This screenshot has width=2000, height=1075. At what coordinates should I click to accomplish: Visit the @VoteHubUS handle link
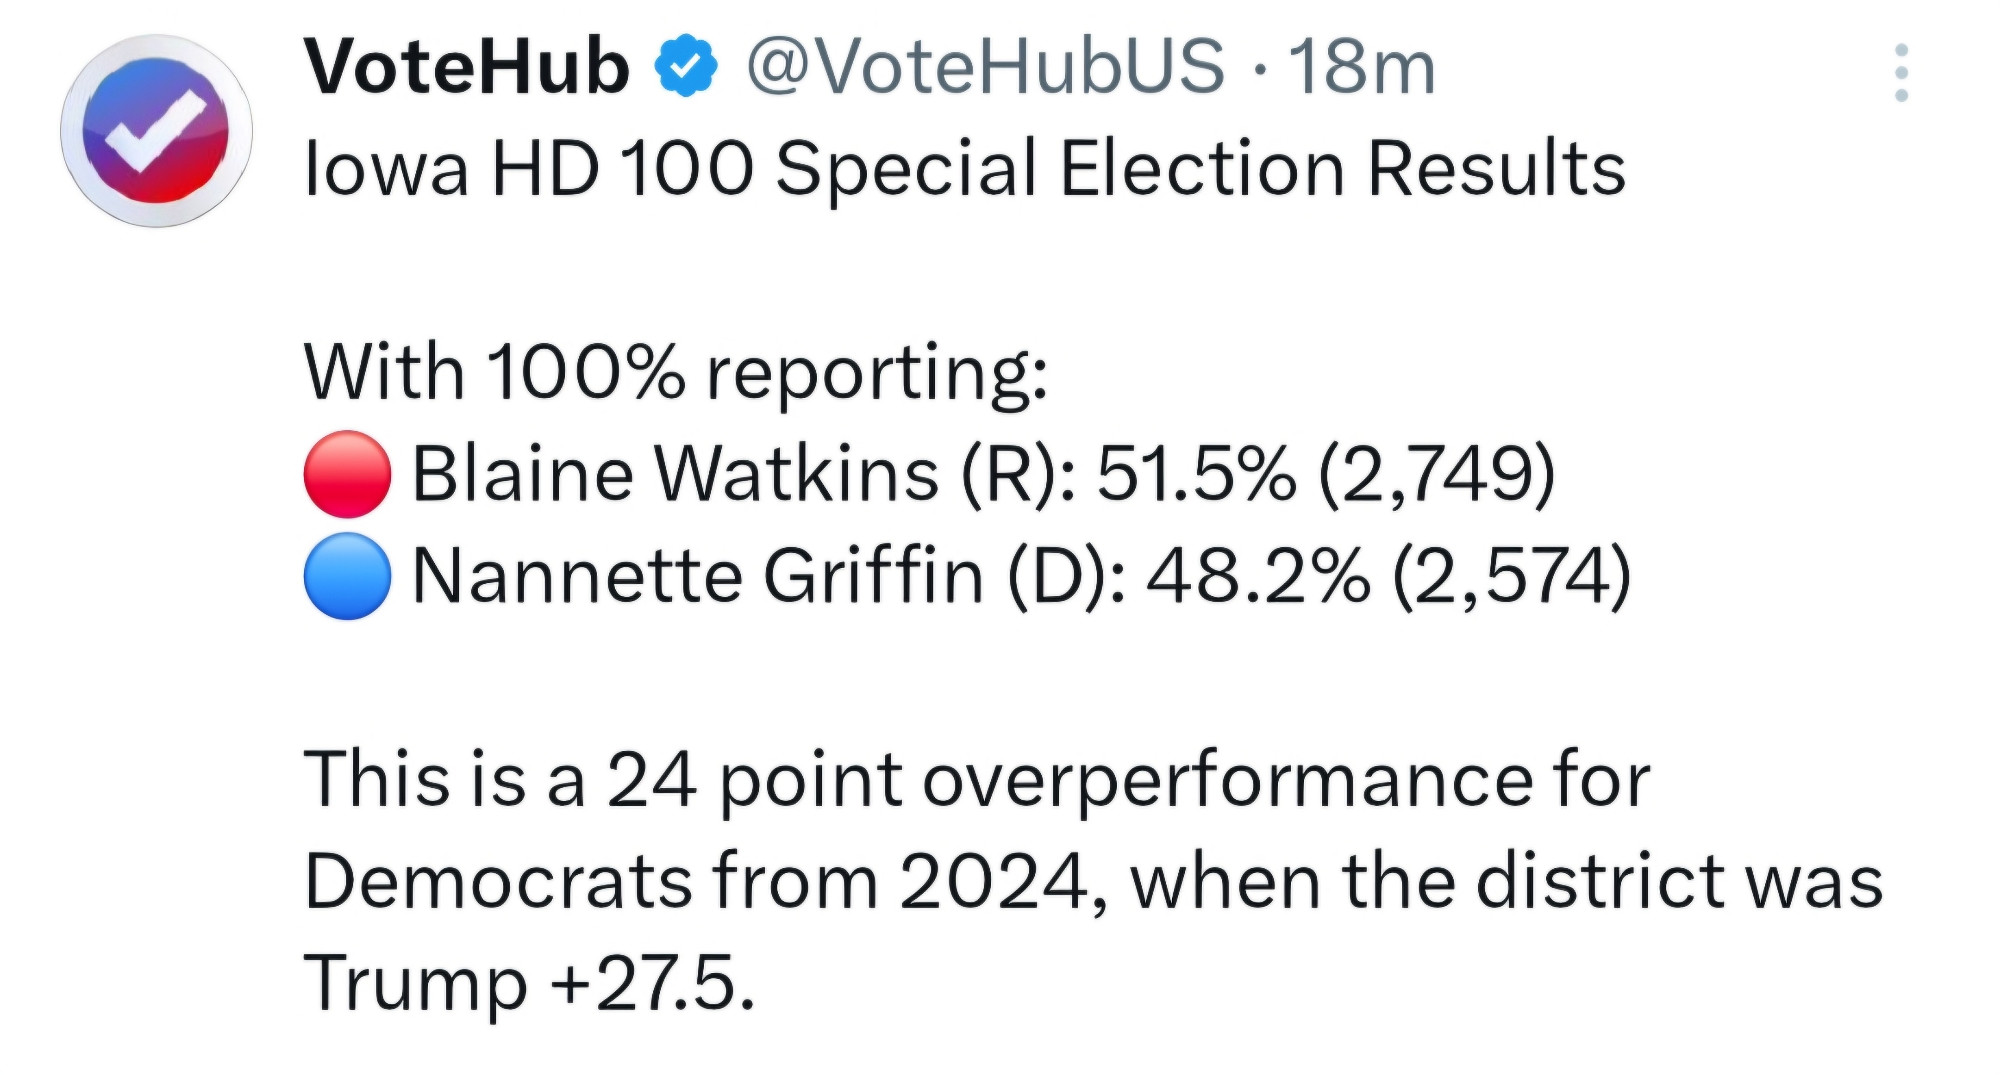point(985,67)
